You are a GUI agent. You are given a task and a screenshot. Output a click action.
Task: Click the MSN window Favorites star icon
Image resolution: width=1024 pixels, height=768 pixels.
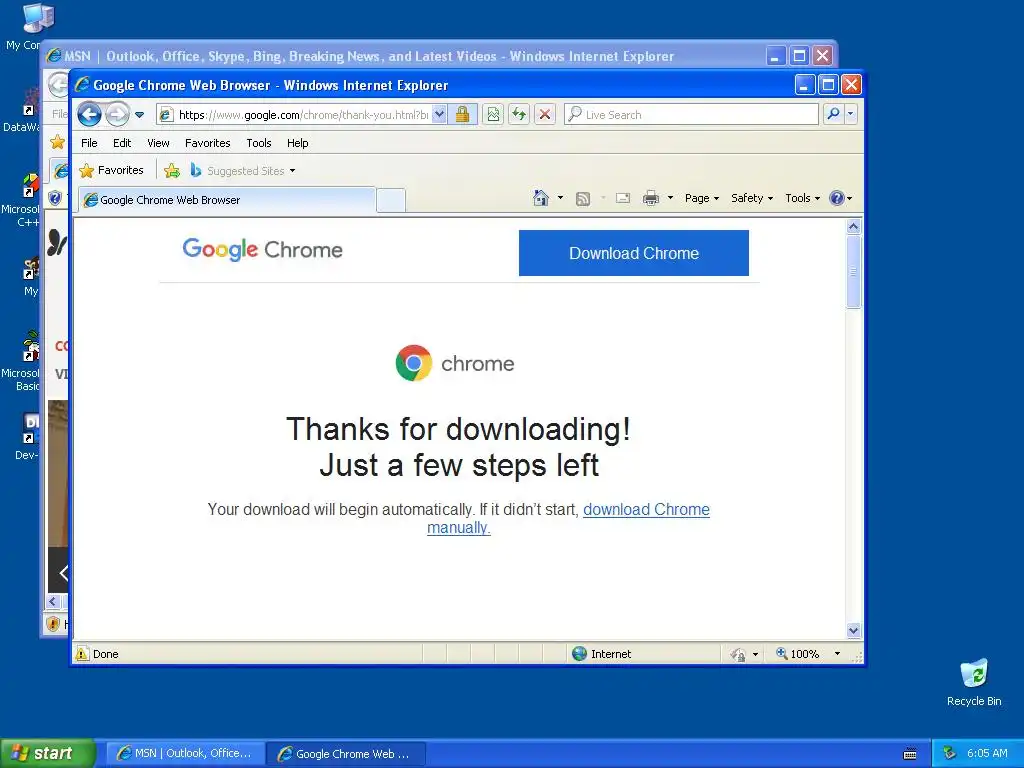coord(57,141)
